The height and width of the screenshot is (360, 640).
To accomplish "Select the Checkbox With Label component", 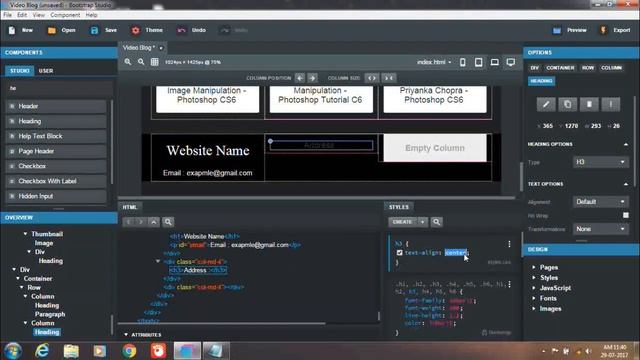I will 56,181.
